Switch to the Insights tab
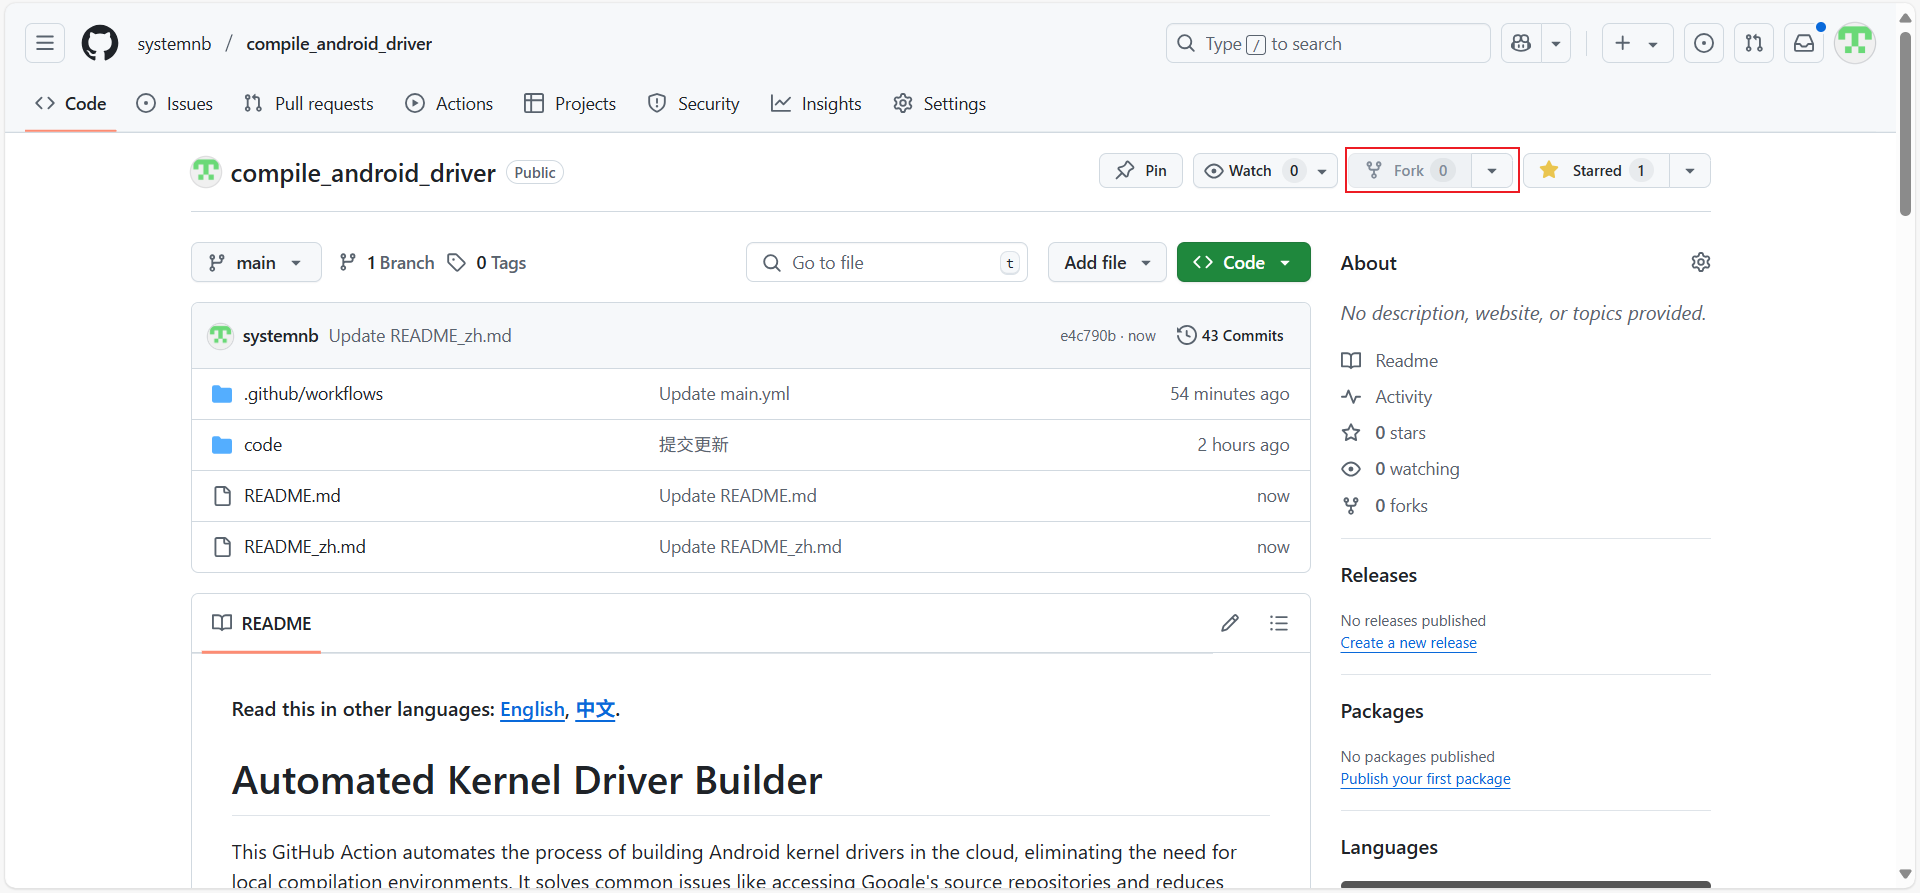 click(x=816, y=103)
